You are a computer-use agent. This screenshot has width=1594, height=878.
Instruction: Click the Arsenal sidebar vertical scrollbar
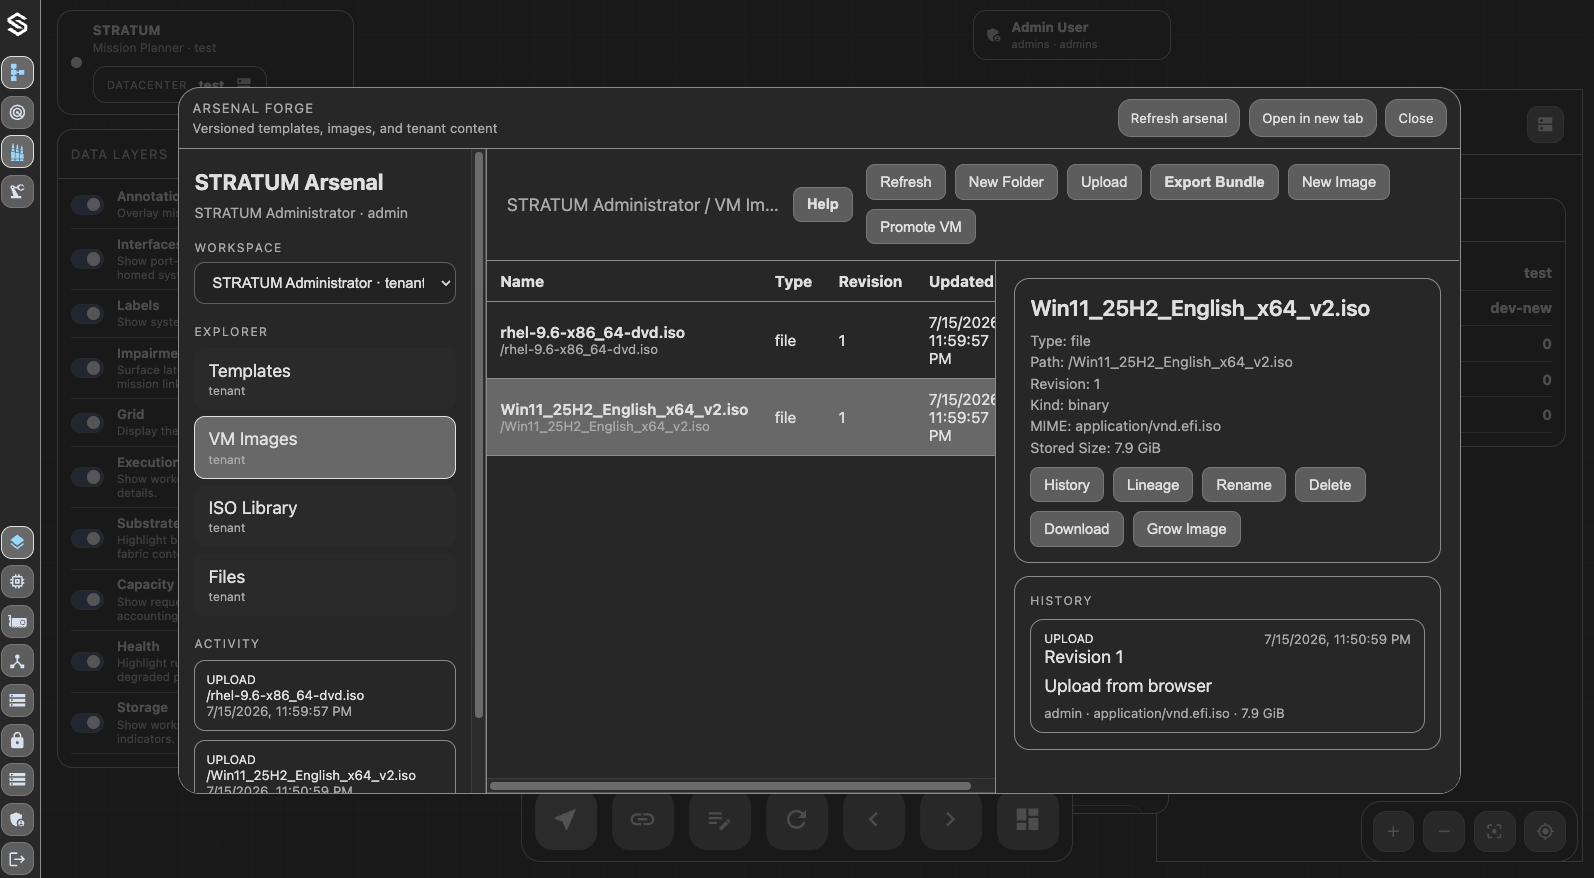(479, 435)
